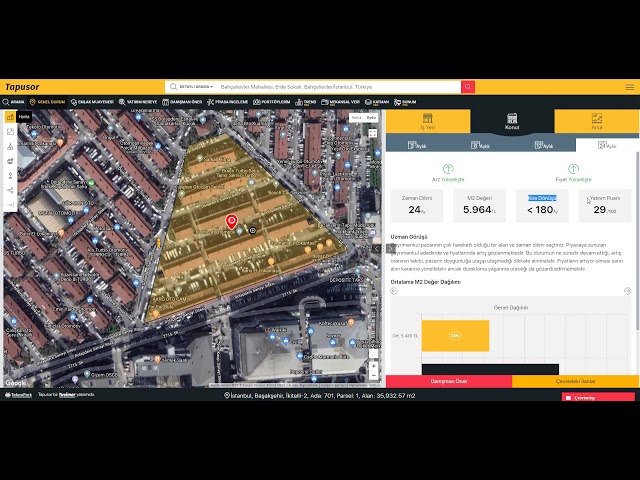The width and height of the screenshot is (640, 480).
Task: Click the share icon in map sidebar
Action: tap(10, 190)
